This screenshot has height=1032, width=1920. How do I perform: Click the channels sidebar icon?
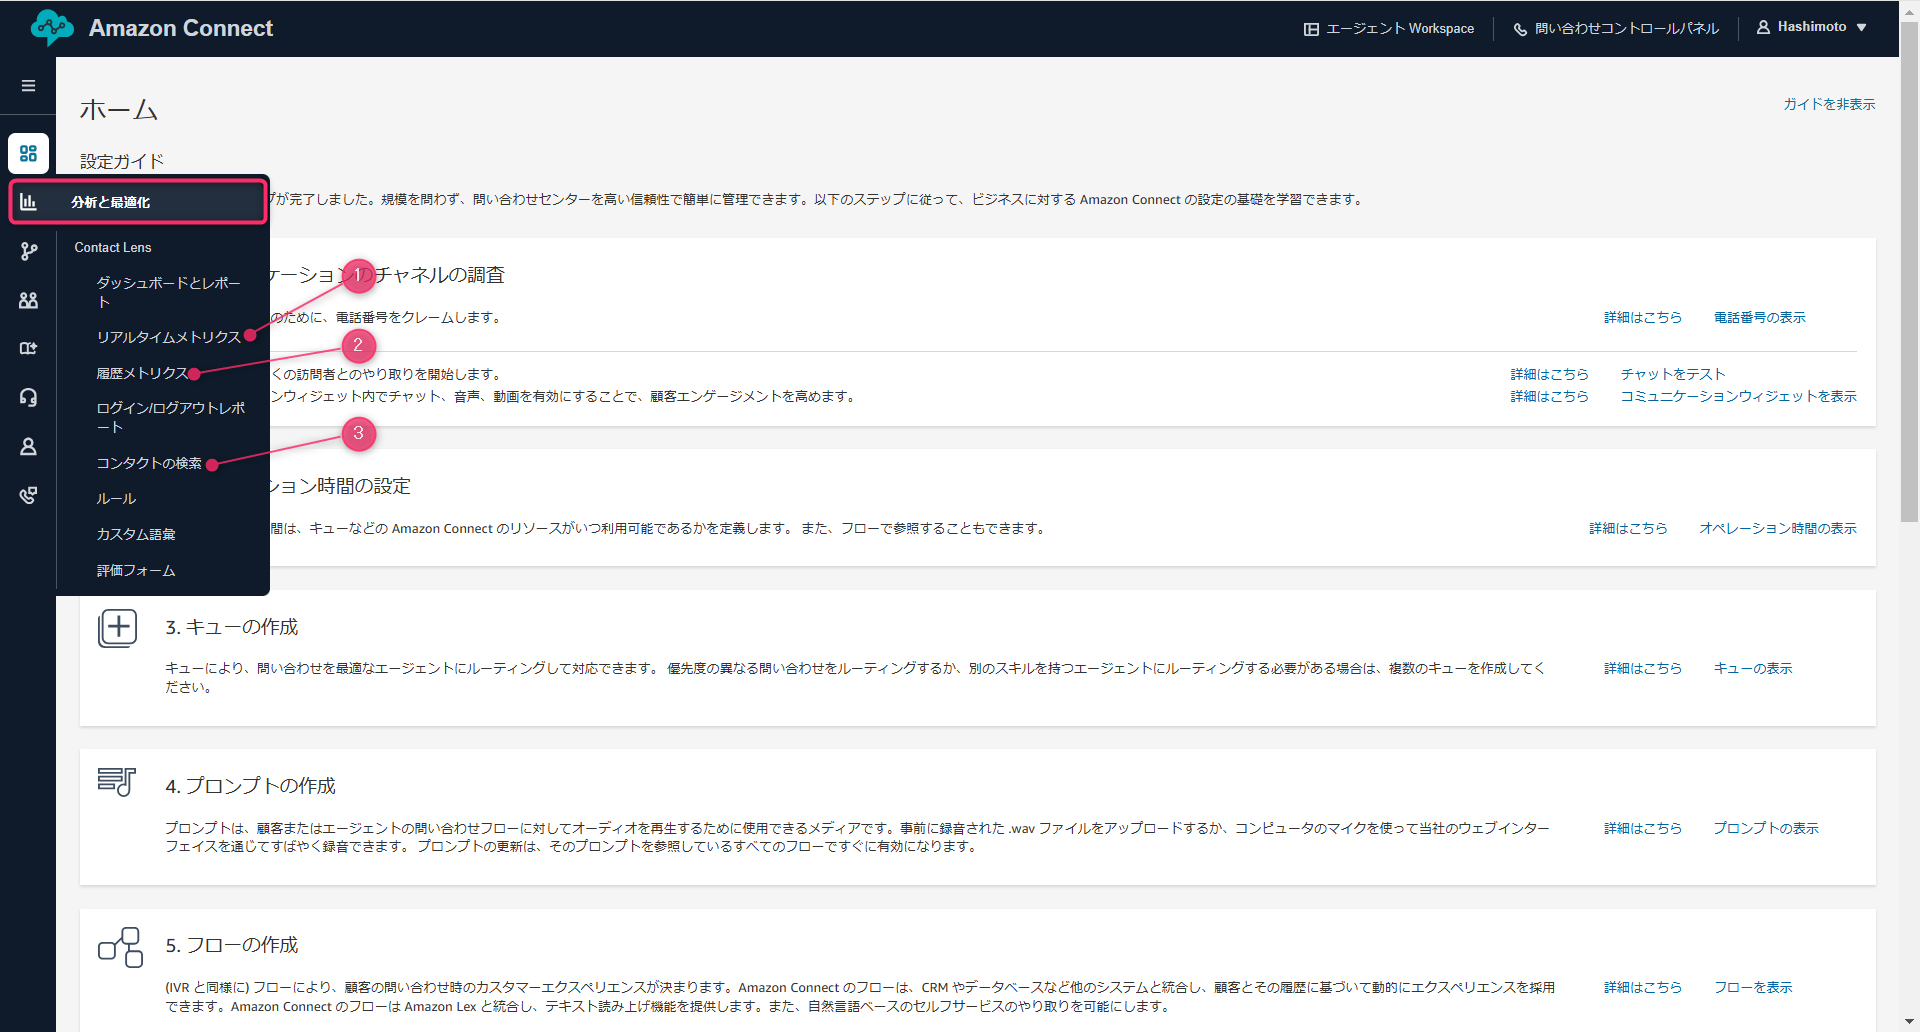28,348
